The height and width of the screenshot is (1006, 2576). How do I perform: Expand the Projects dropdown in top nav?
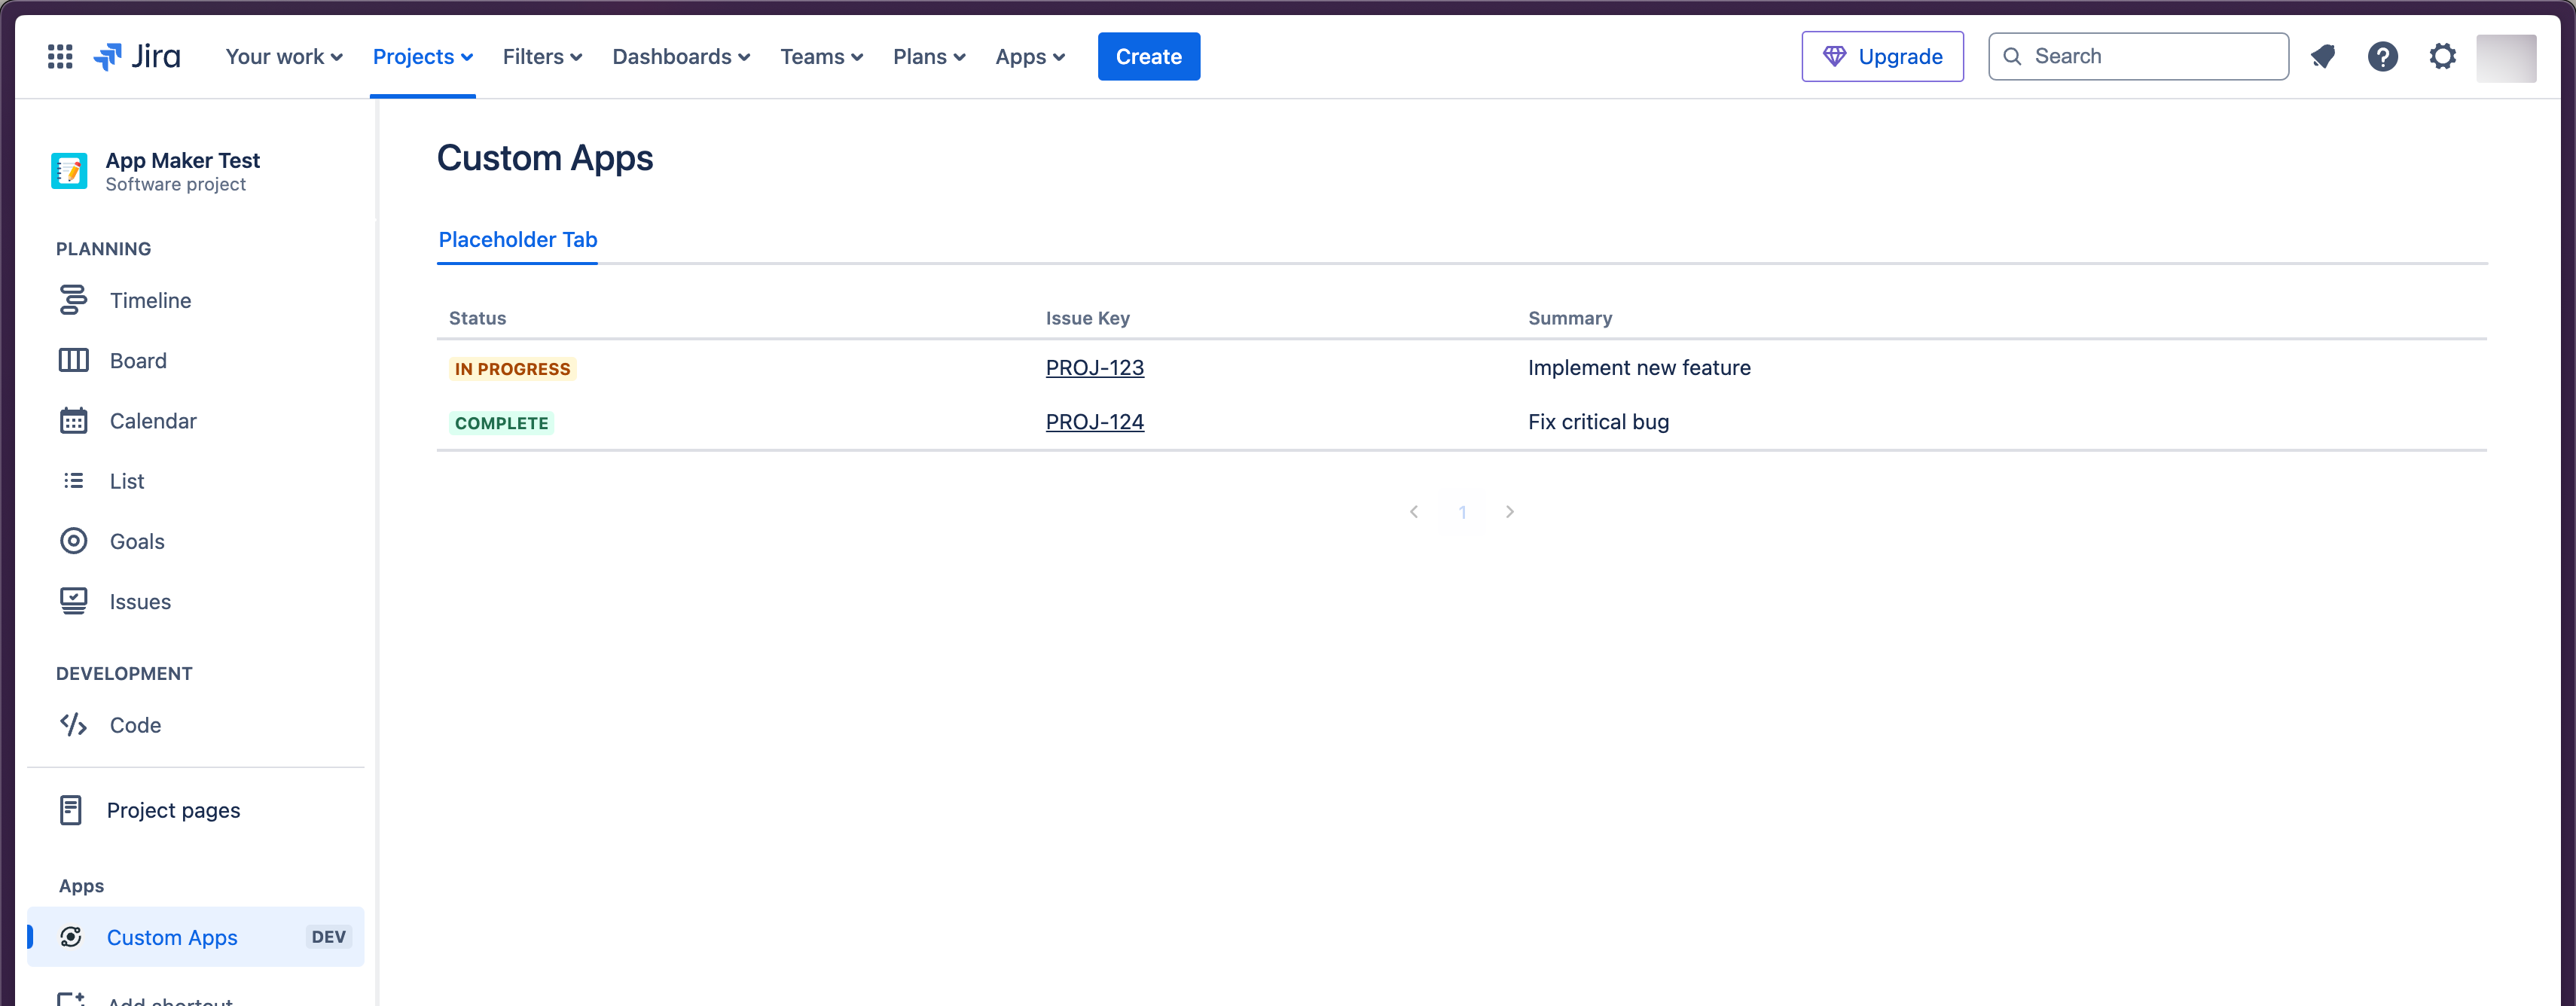tap(423, 56)
